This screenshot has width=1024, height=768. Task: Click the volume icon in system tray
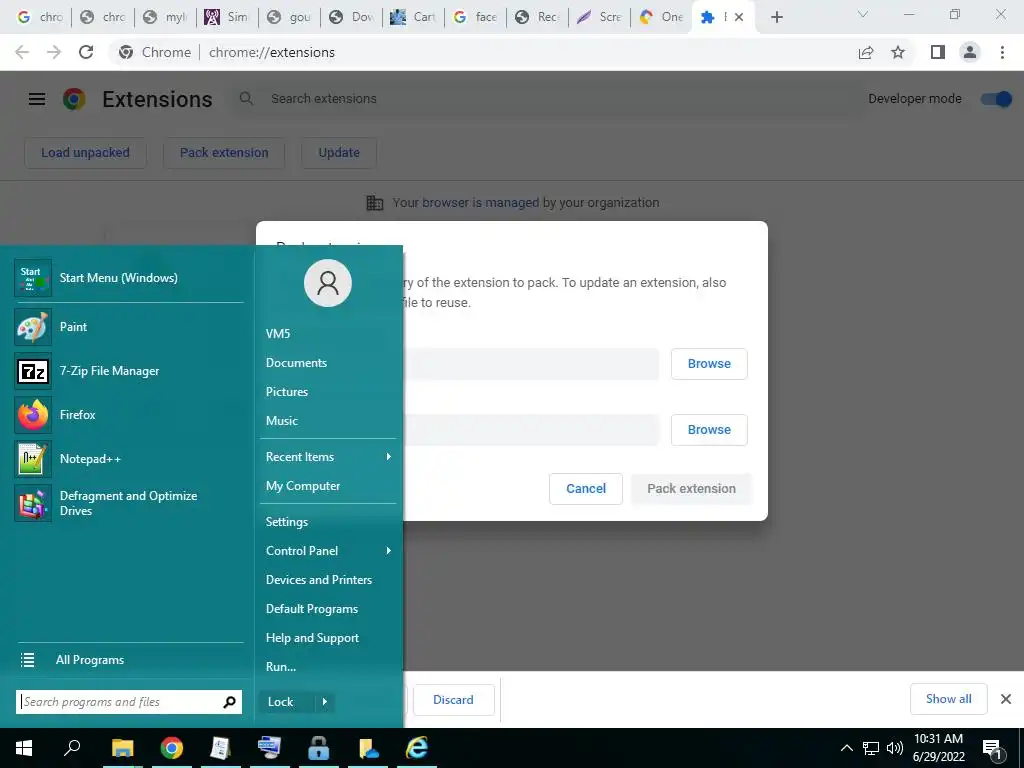click(x=895, y=748)
